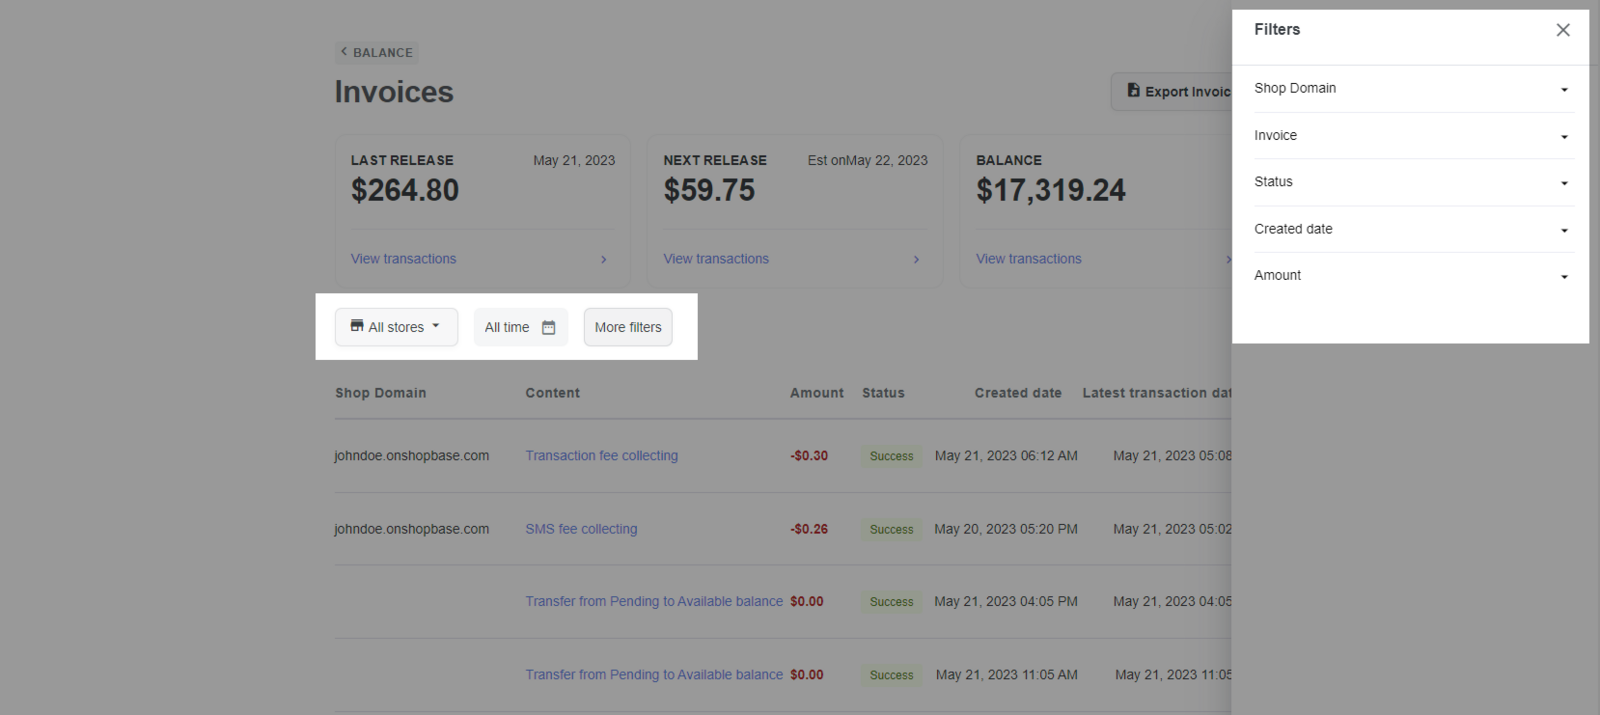This screenshot has width=1600, height=715.
Task: Go back to Balance page
Action: (x=376, y=53)
